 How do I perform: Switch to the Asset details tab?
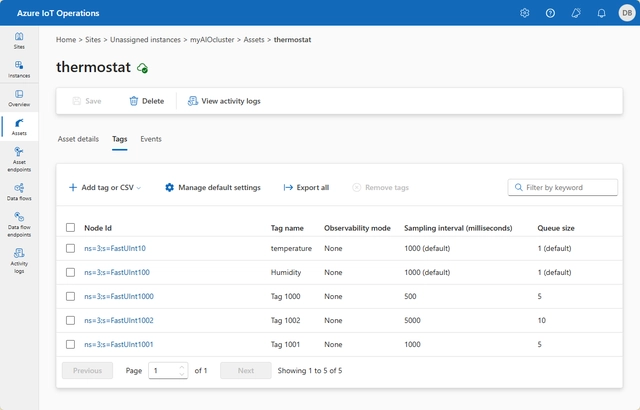point(78,139)
